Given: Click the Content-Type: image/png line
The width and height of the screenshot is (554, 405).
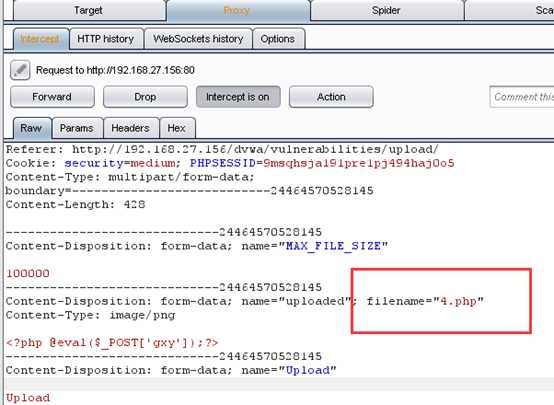Looking at the screenshot, I should point(90,315).
